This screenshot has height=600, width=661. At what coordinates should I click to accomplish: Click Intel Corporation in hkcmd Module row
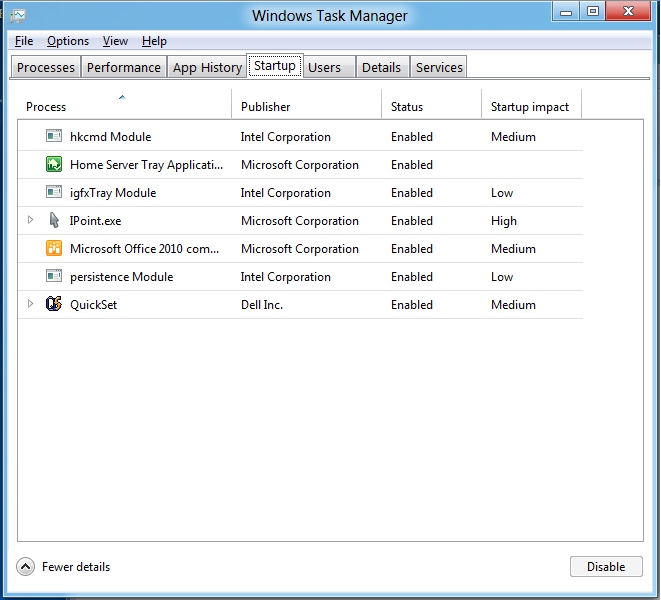pyautogui.click(x=285, y=137)
